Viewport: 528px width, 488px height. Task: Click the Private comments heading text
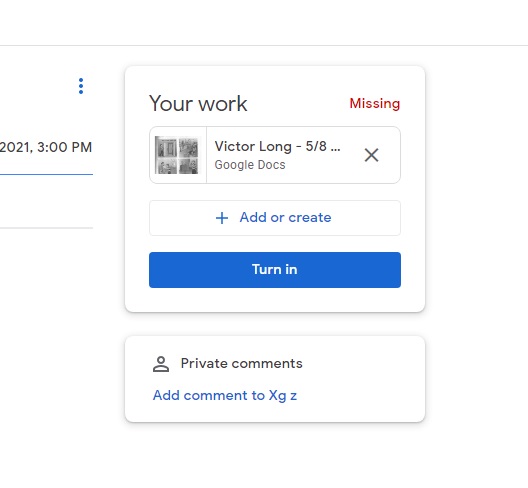point(241,363)
